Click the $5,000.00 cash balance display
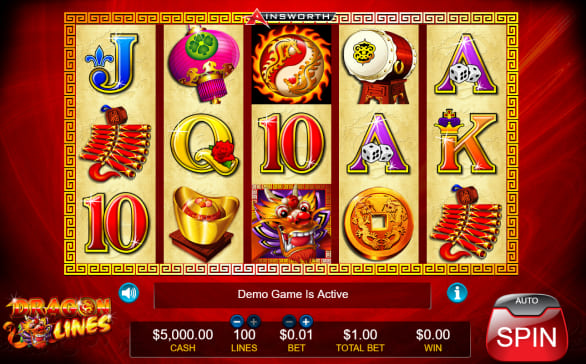Viewport: 586px width, 364px height. [183, 334]
